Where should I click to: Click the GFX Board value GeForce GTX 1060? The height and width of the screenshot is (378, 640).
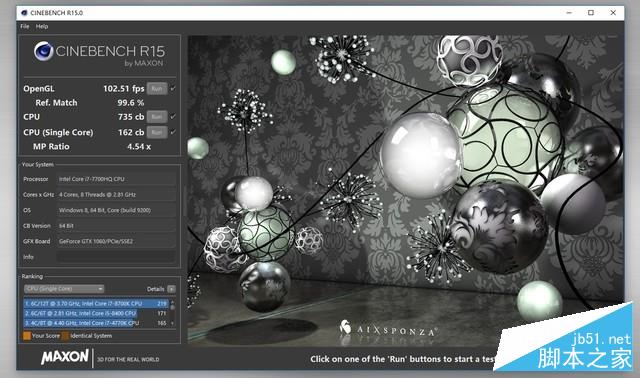coord(116,241)
